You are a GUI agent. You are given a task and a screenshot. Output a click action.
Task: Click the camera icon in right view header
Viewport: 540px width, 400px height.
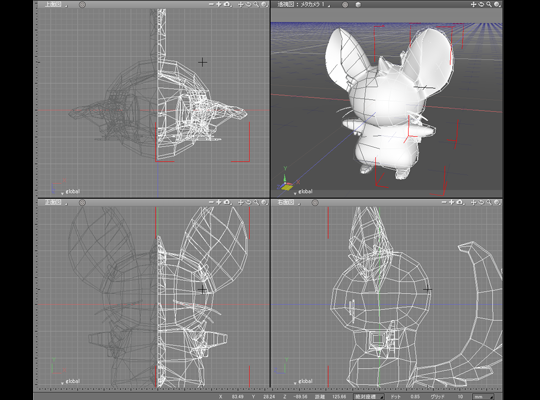point(459,202)
